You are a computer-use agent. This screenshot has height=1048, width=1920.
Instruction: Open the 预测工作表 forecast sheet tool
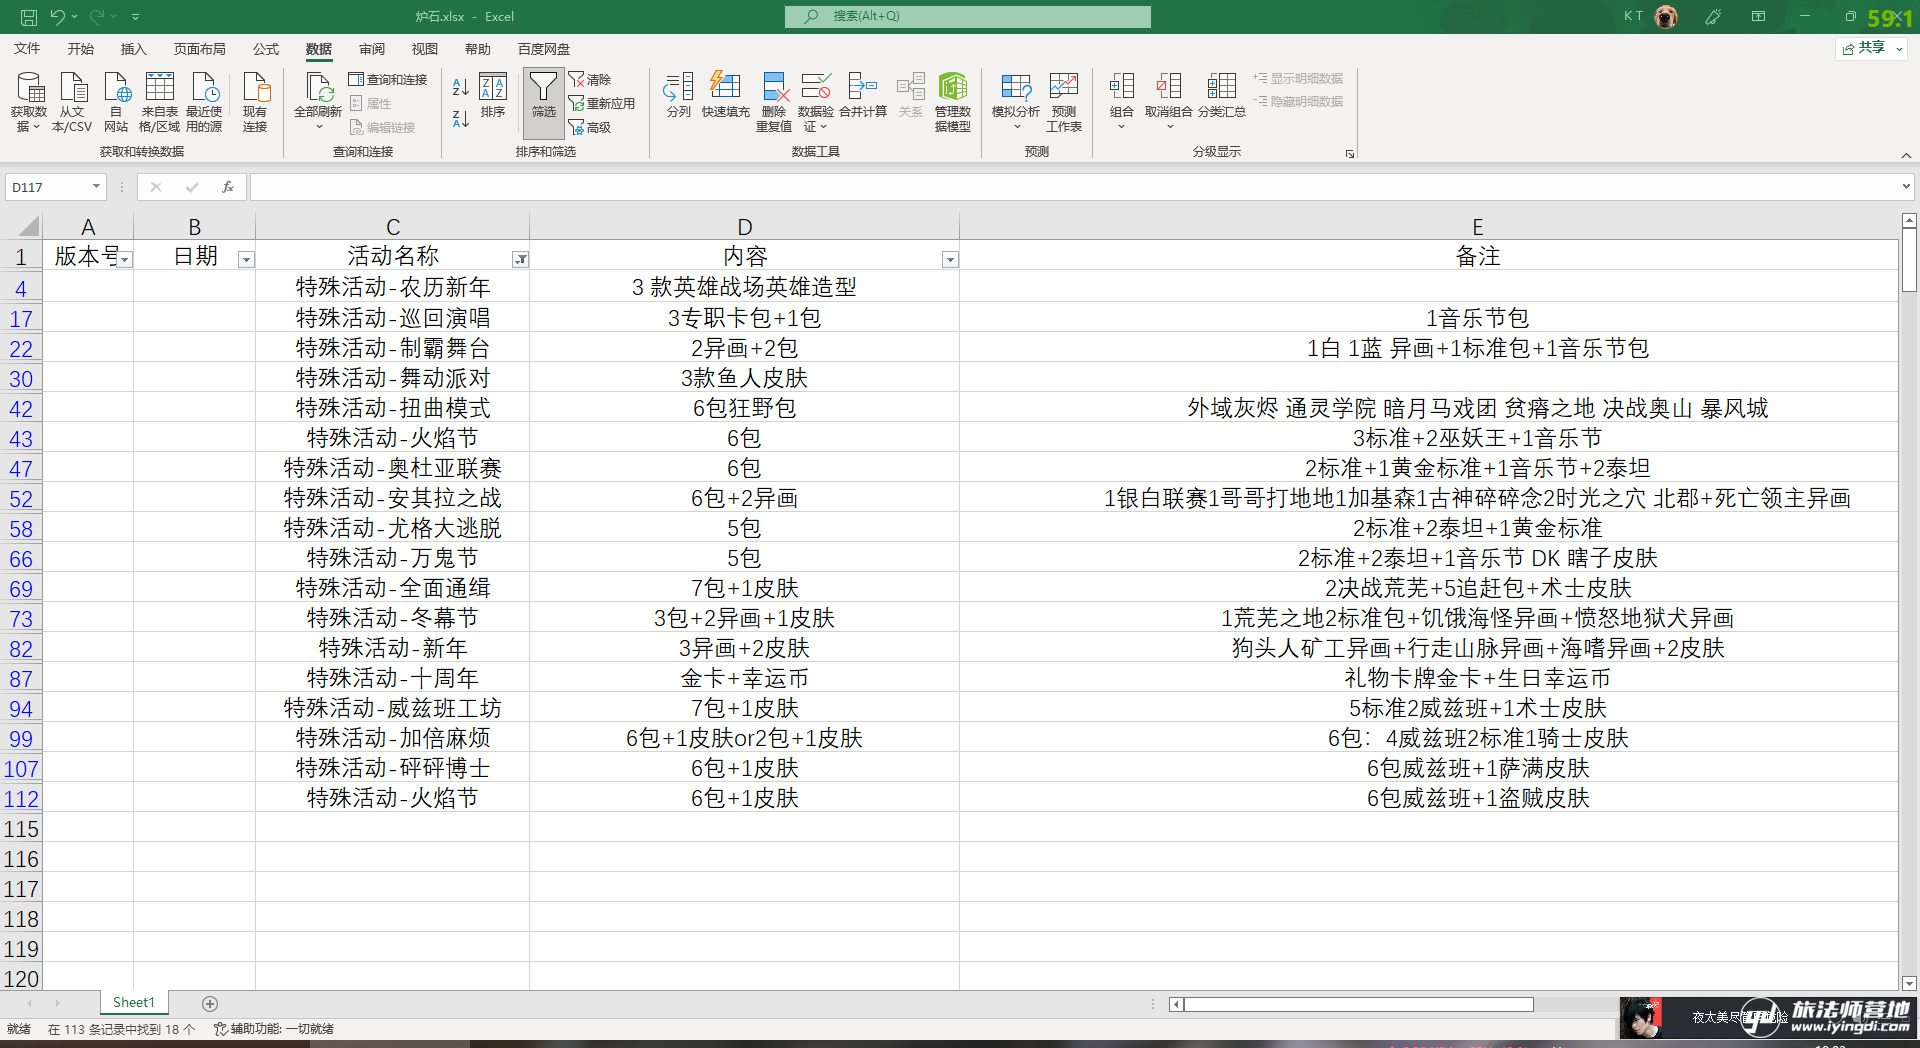point(1063,101)
